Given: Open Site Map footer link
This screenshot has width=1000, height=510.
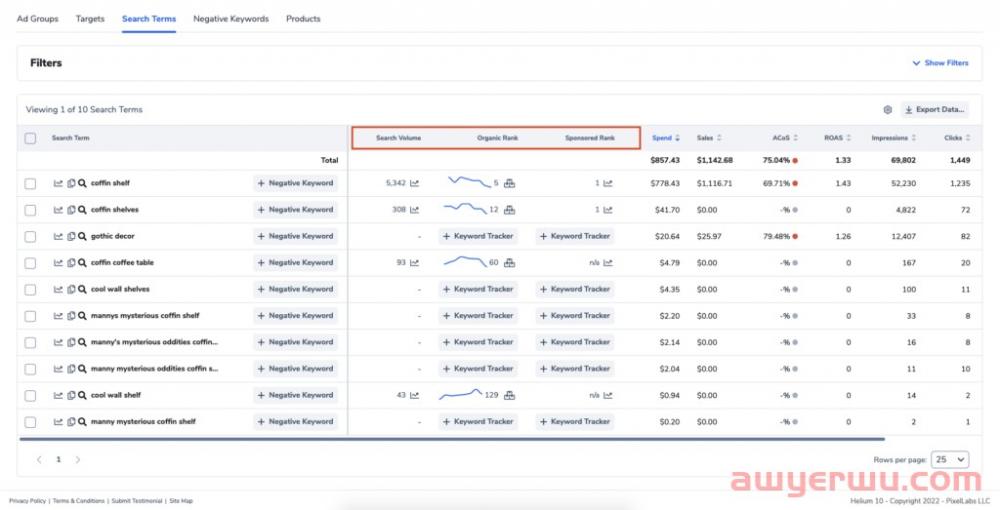Looking at the screenshot, I should tap(181, 501).
